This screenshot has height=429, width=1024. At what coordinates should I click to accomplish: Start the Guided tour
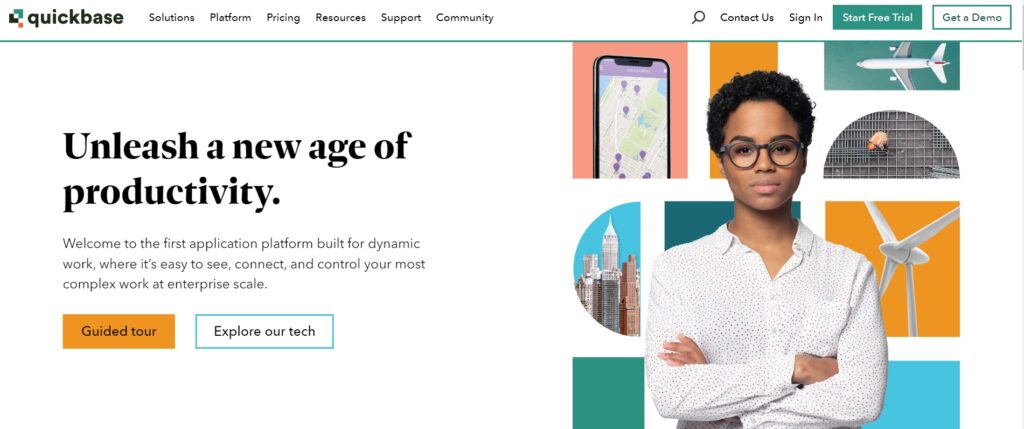pos(118,331)
